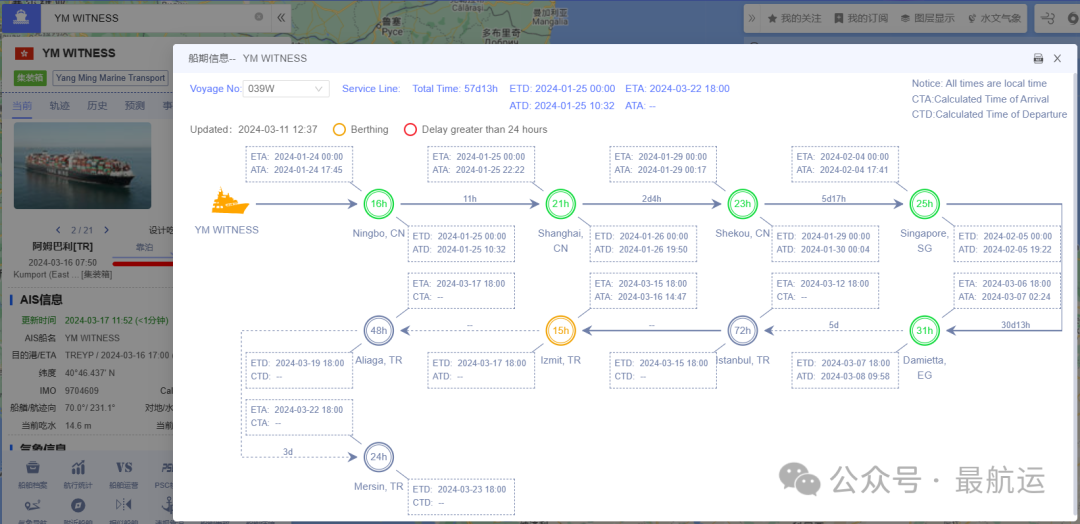Click the green 集装箱 tag

(x=30, y=78)
